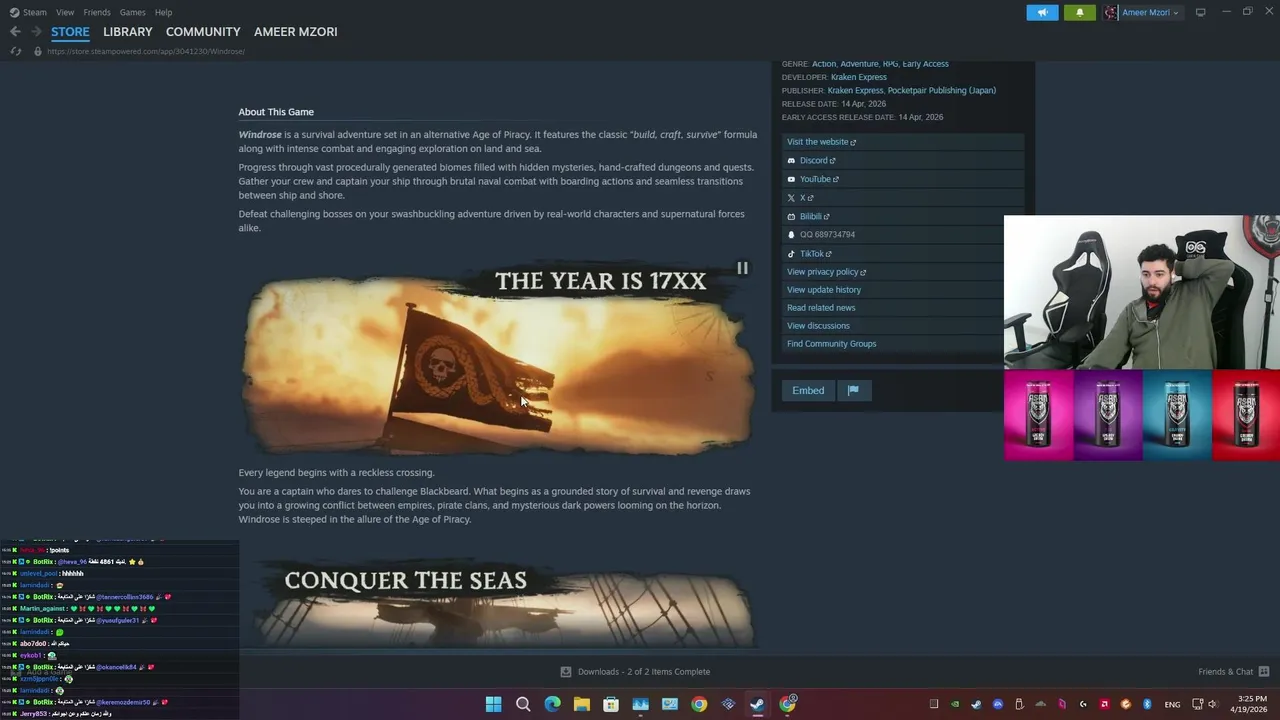This screenshot has width=1280, height=720.
Task: Click the forward navigation arrow
Action: point(36,32)
